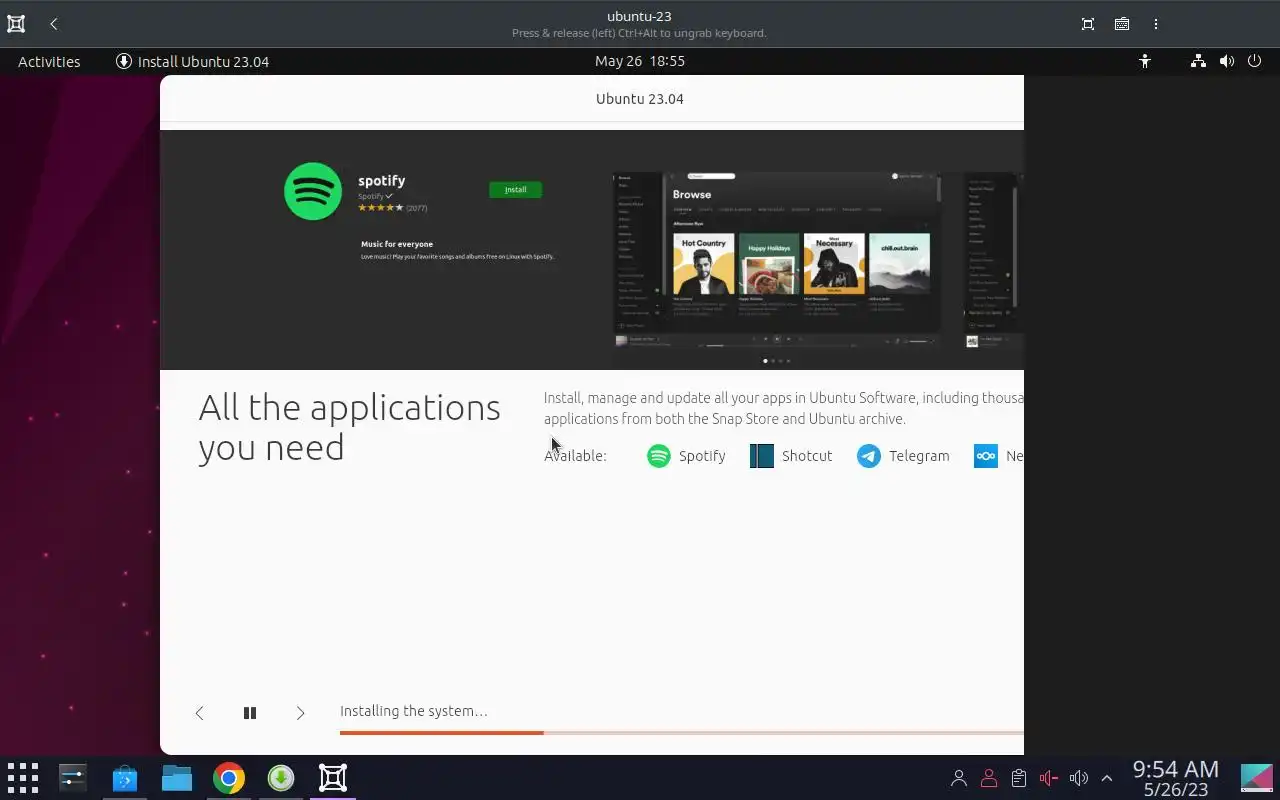Open the green download app in taskbar
Image resolution: width=1280 pixels, height=800 pixels.
pyautogui.click(x=281, y=777)
